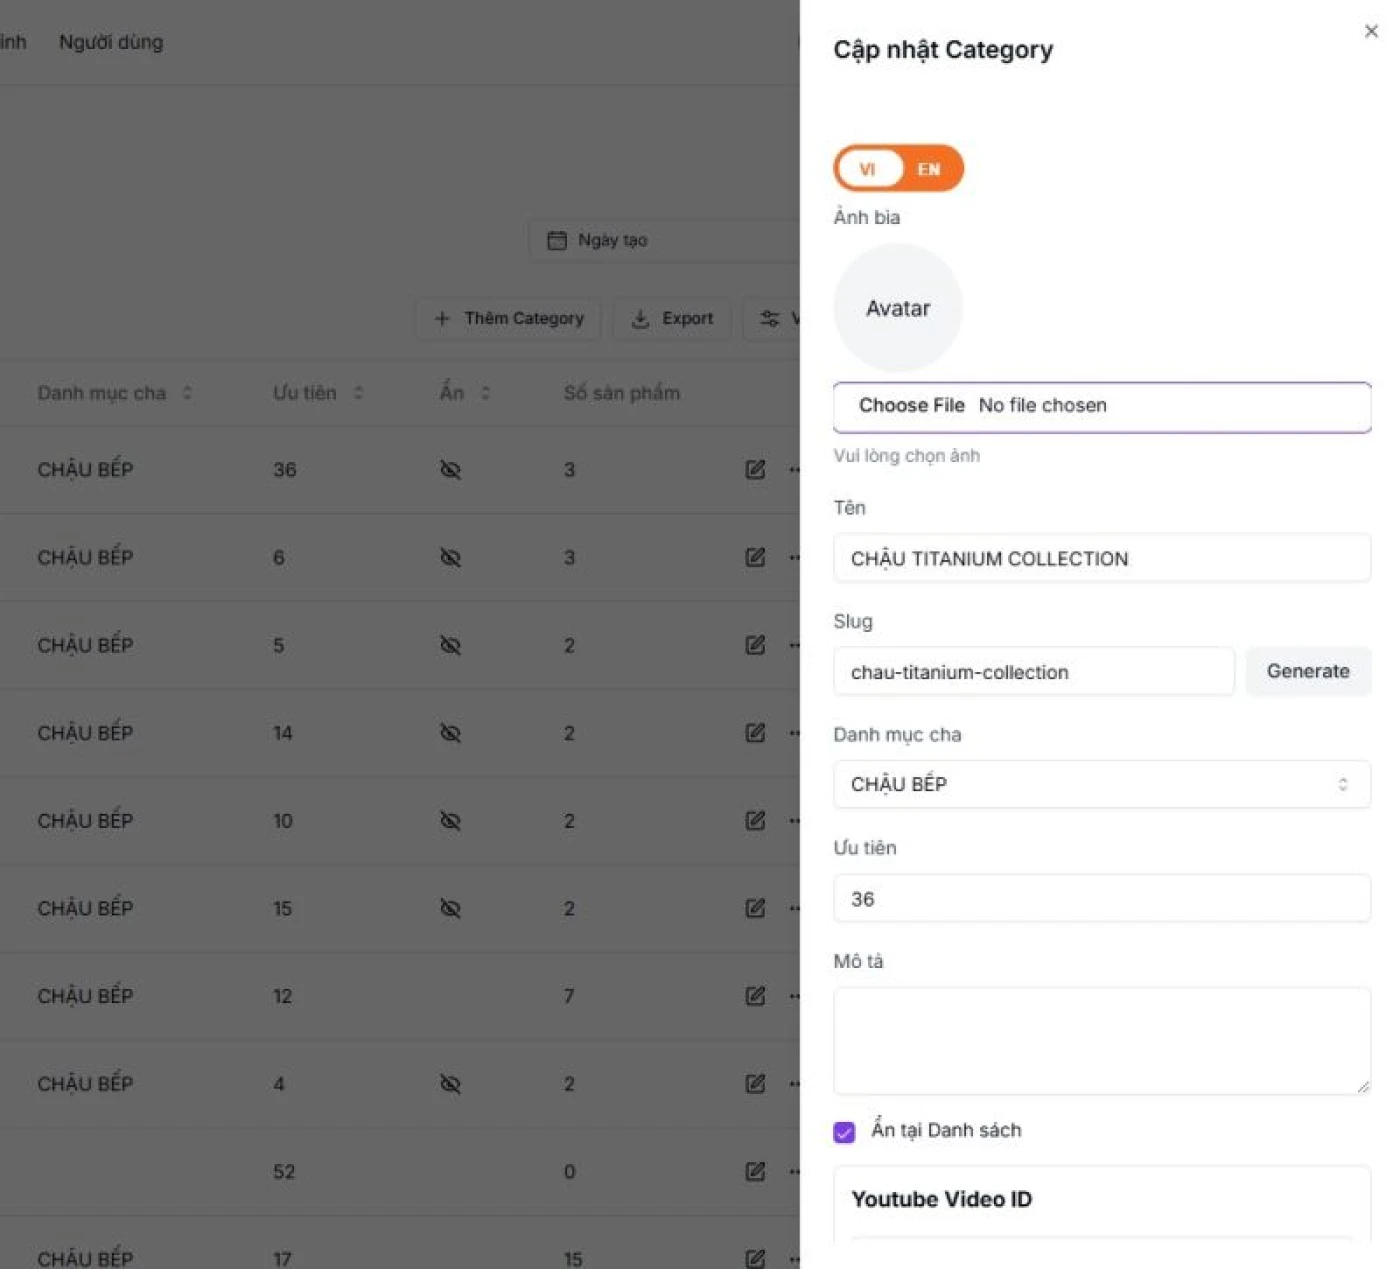The width and height of the screenshot is (1400, 1269).
Task: Select the filter icon next to Export
Action: tap(770, 318)
